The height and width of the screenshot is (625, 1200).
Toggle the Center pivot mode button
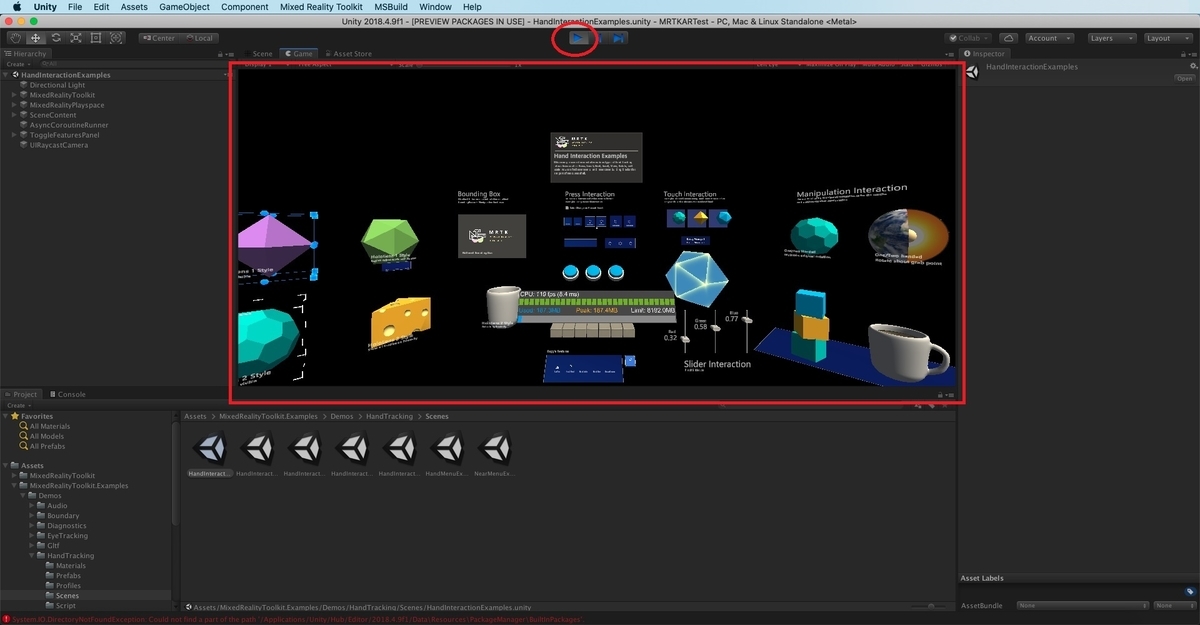tap(158, 38)
